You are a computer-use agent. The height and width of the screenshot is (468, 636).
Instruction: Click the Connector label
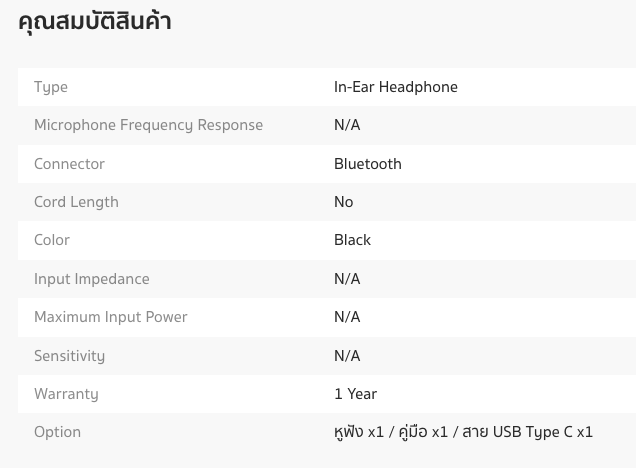coord(69,164)
